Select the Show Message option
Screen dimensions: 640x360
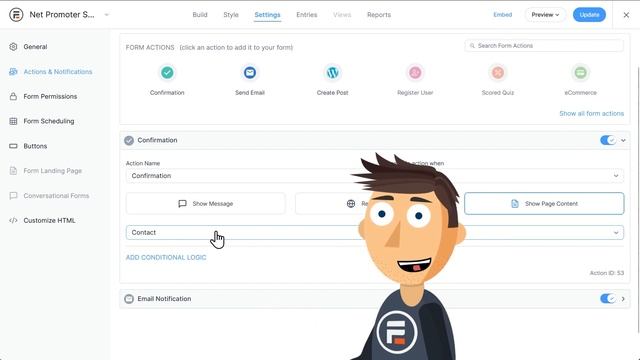(x=206, y=204)
